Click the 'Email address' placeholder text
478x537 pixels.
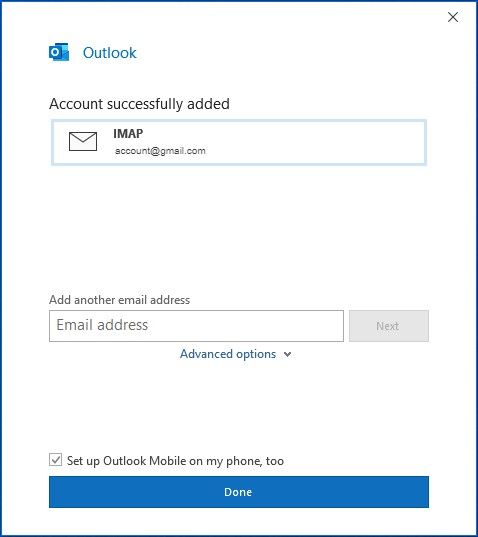pos(102,325)
